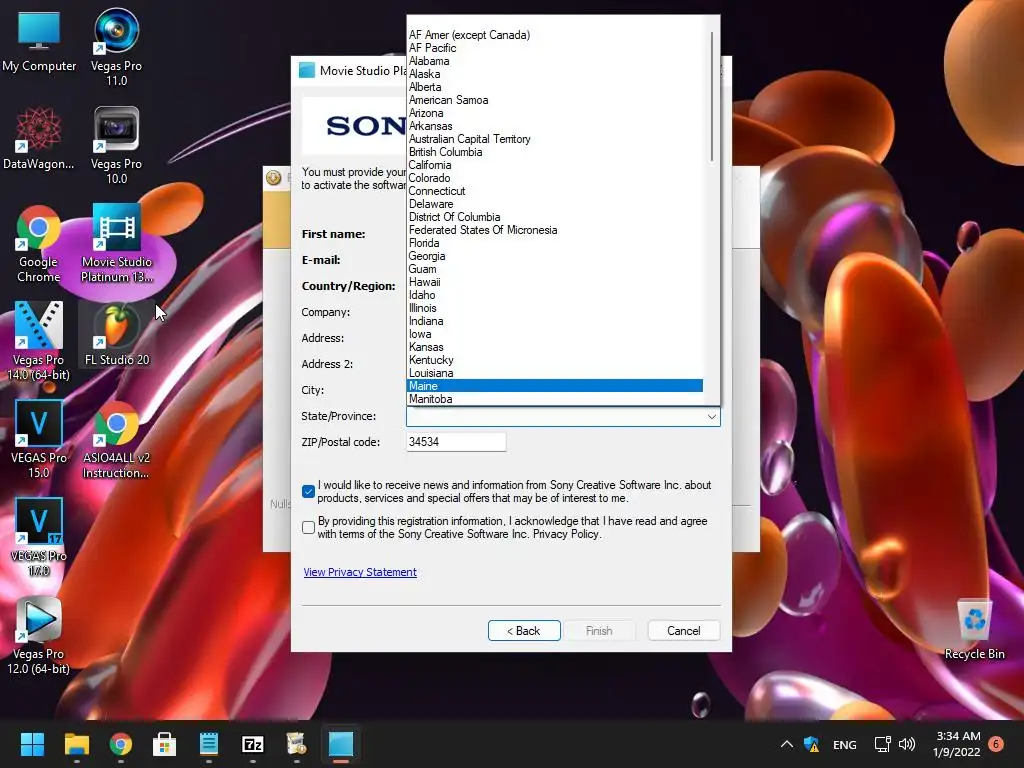Pick Alaska from the state list
The width and height of the screenshot is (1024, 768).
coord(554,74)
